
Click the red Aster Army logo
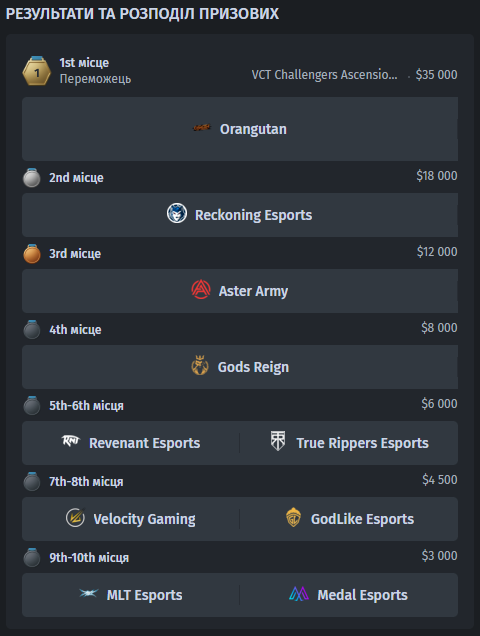coord(201,290)
